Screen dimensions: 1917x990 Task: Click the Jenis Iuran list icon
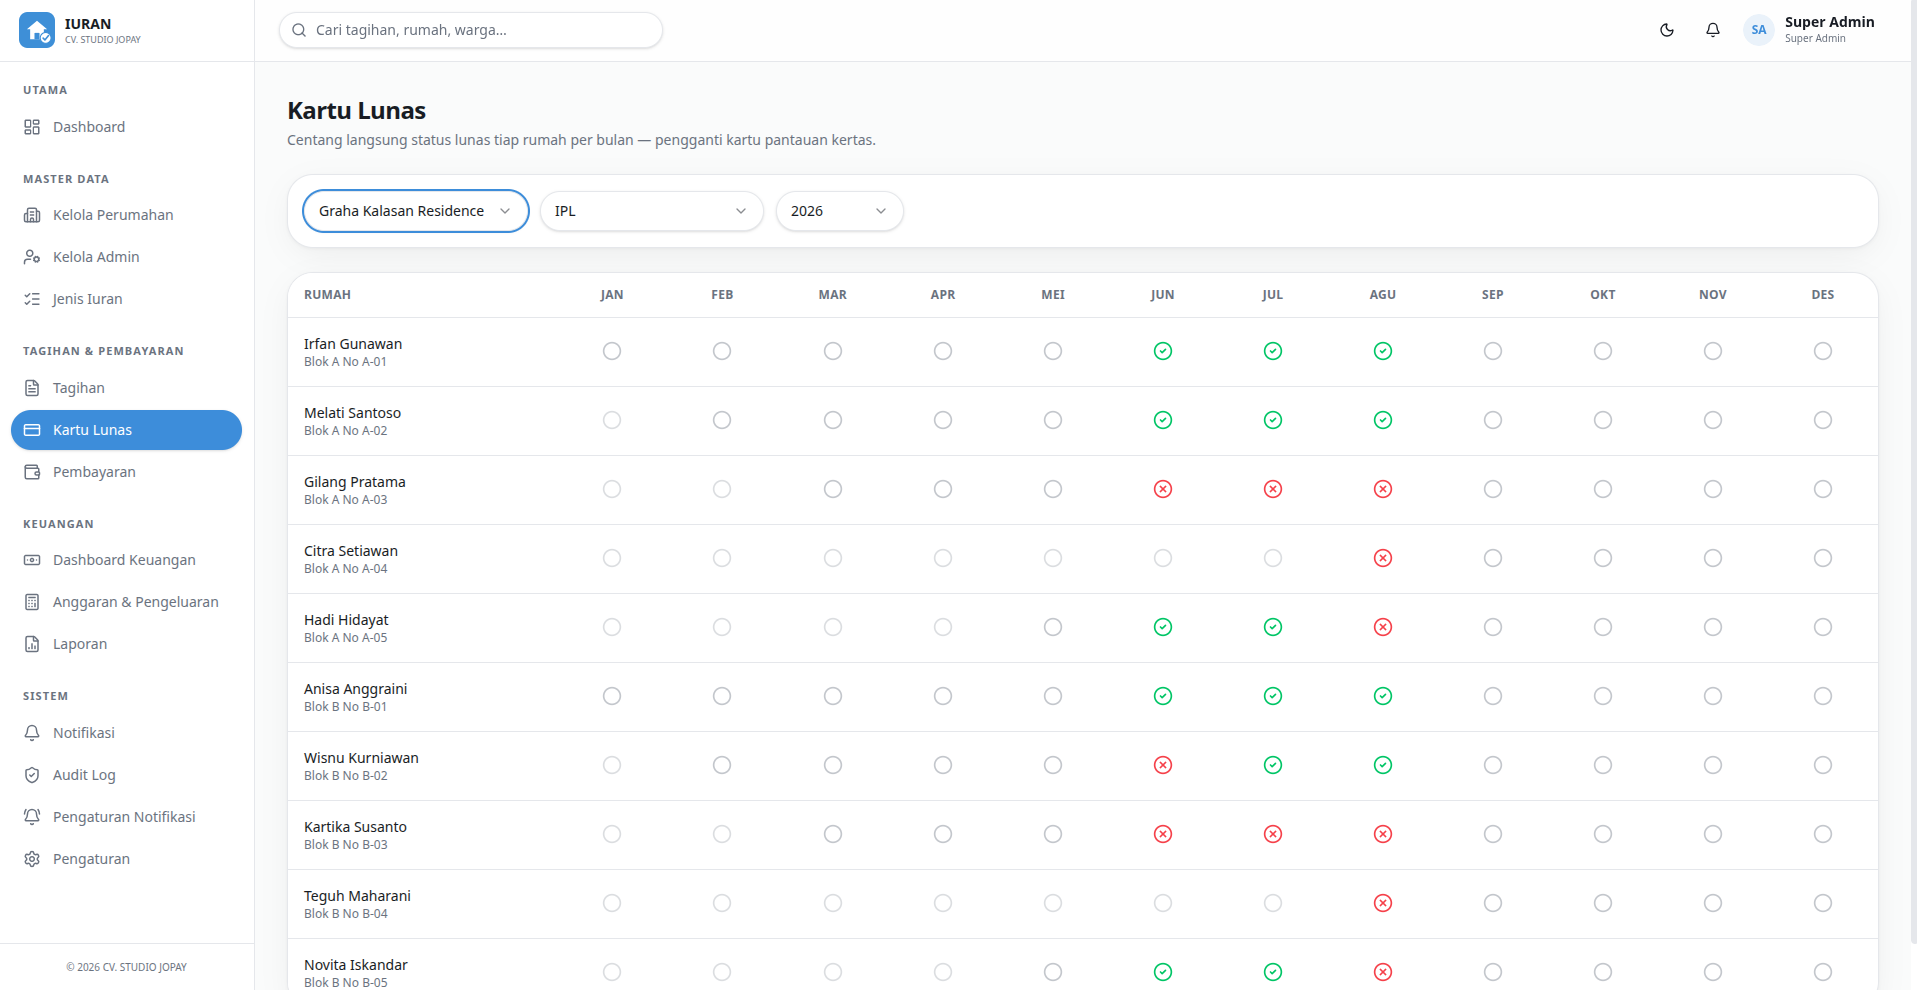[x=32, y=299]
